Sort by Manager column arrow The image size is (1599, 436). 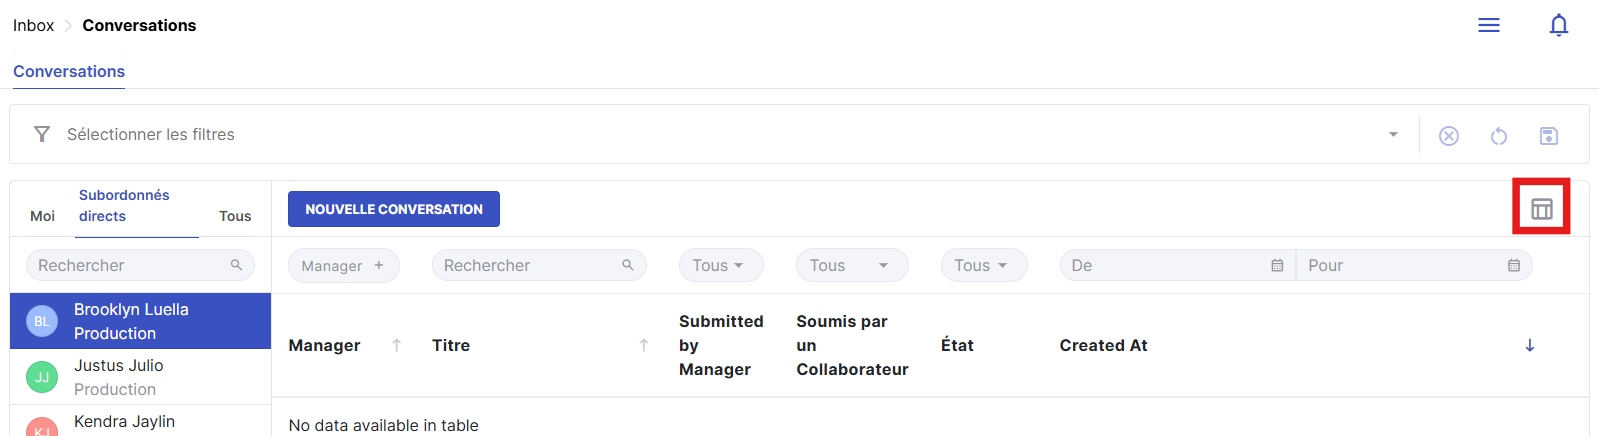tap(397, 346)
